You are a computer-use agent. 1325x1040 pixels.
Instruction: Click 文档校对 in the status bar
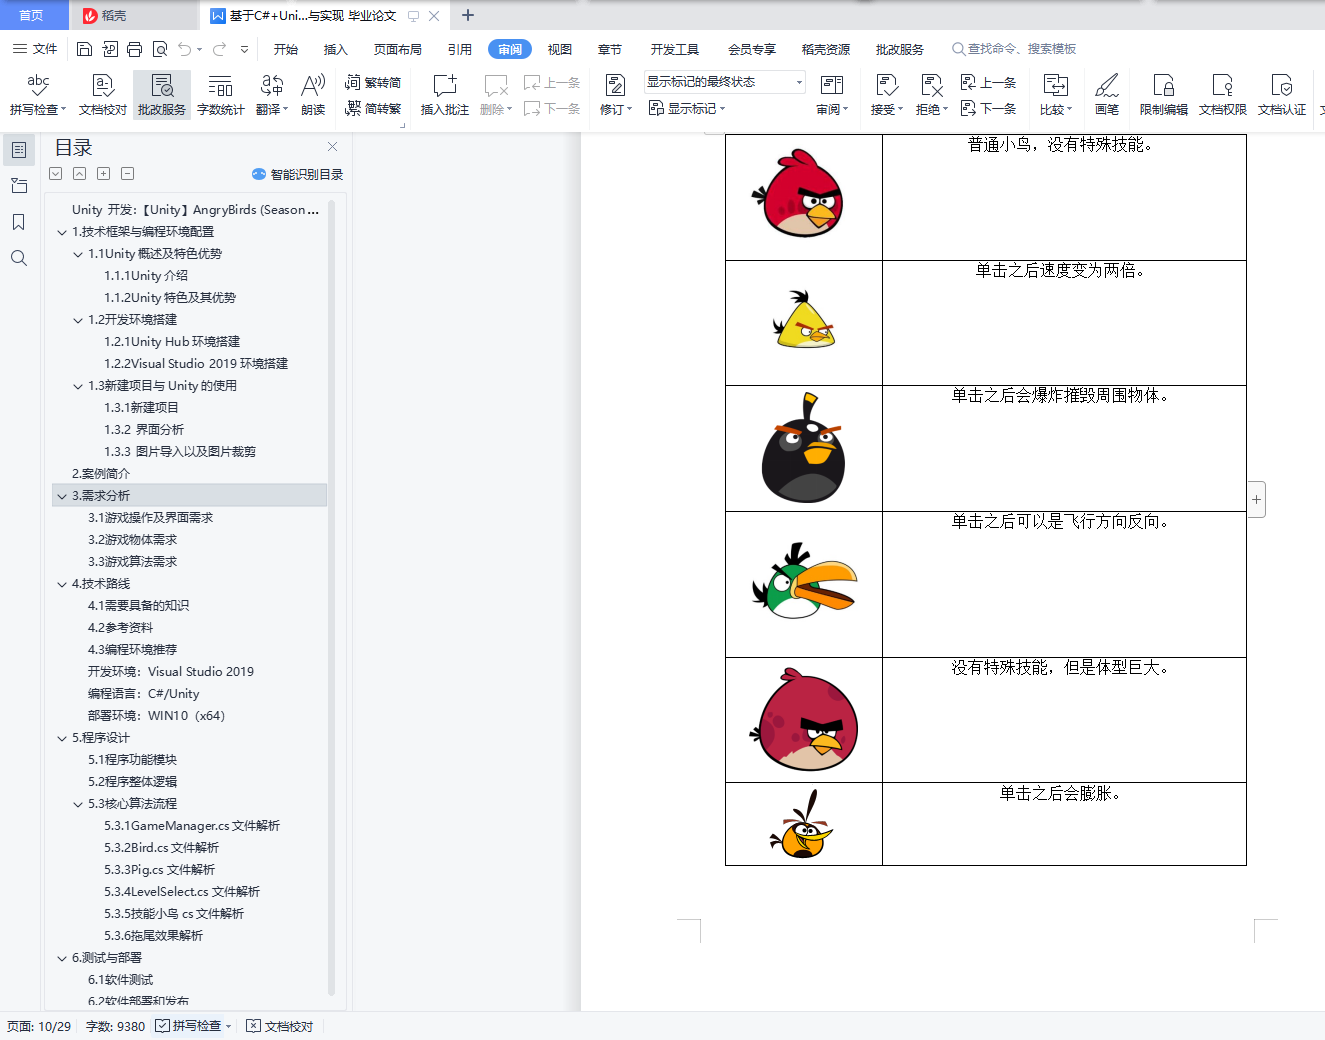pyautogui.click(x=280, y=1026)
